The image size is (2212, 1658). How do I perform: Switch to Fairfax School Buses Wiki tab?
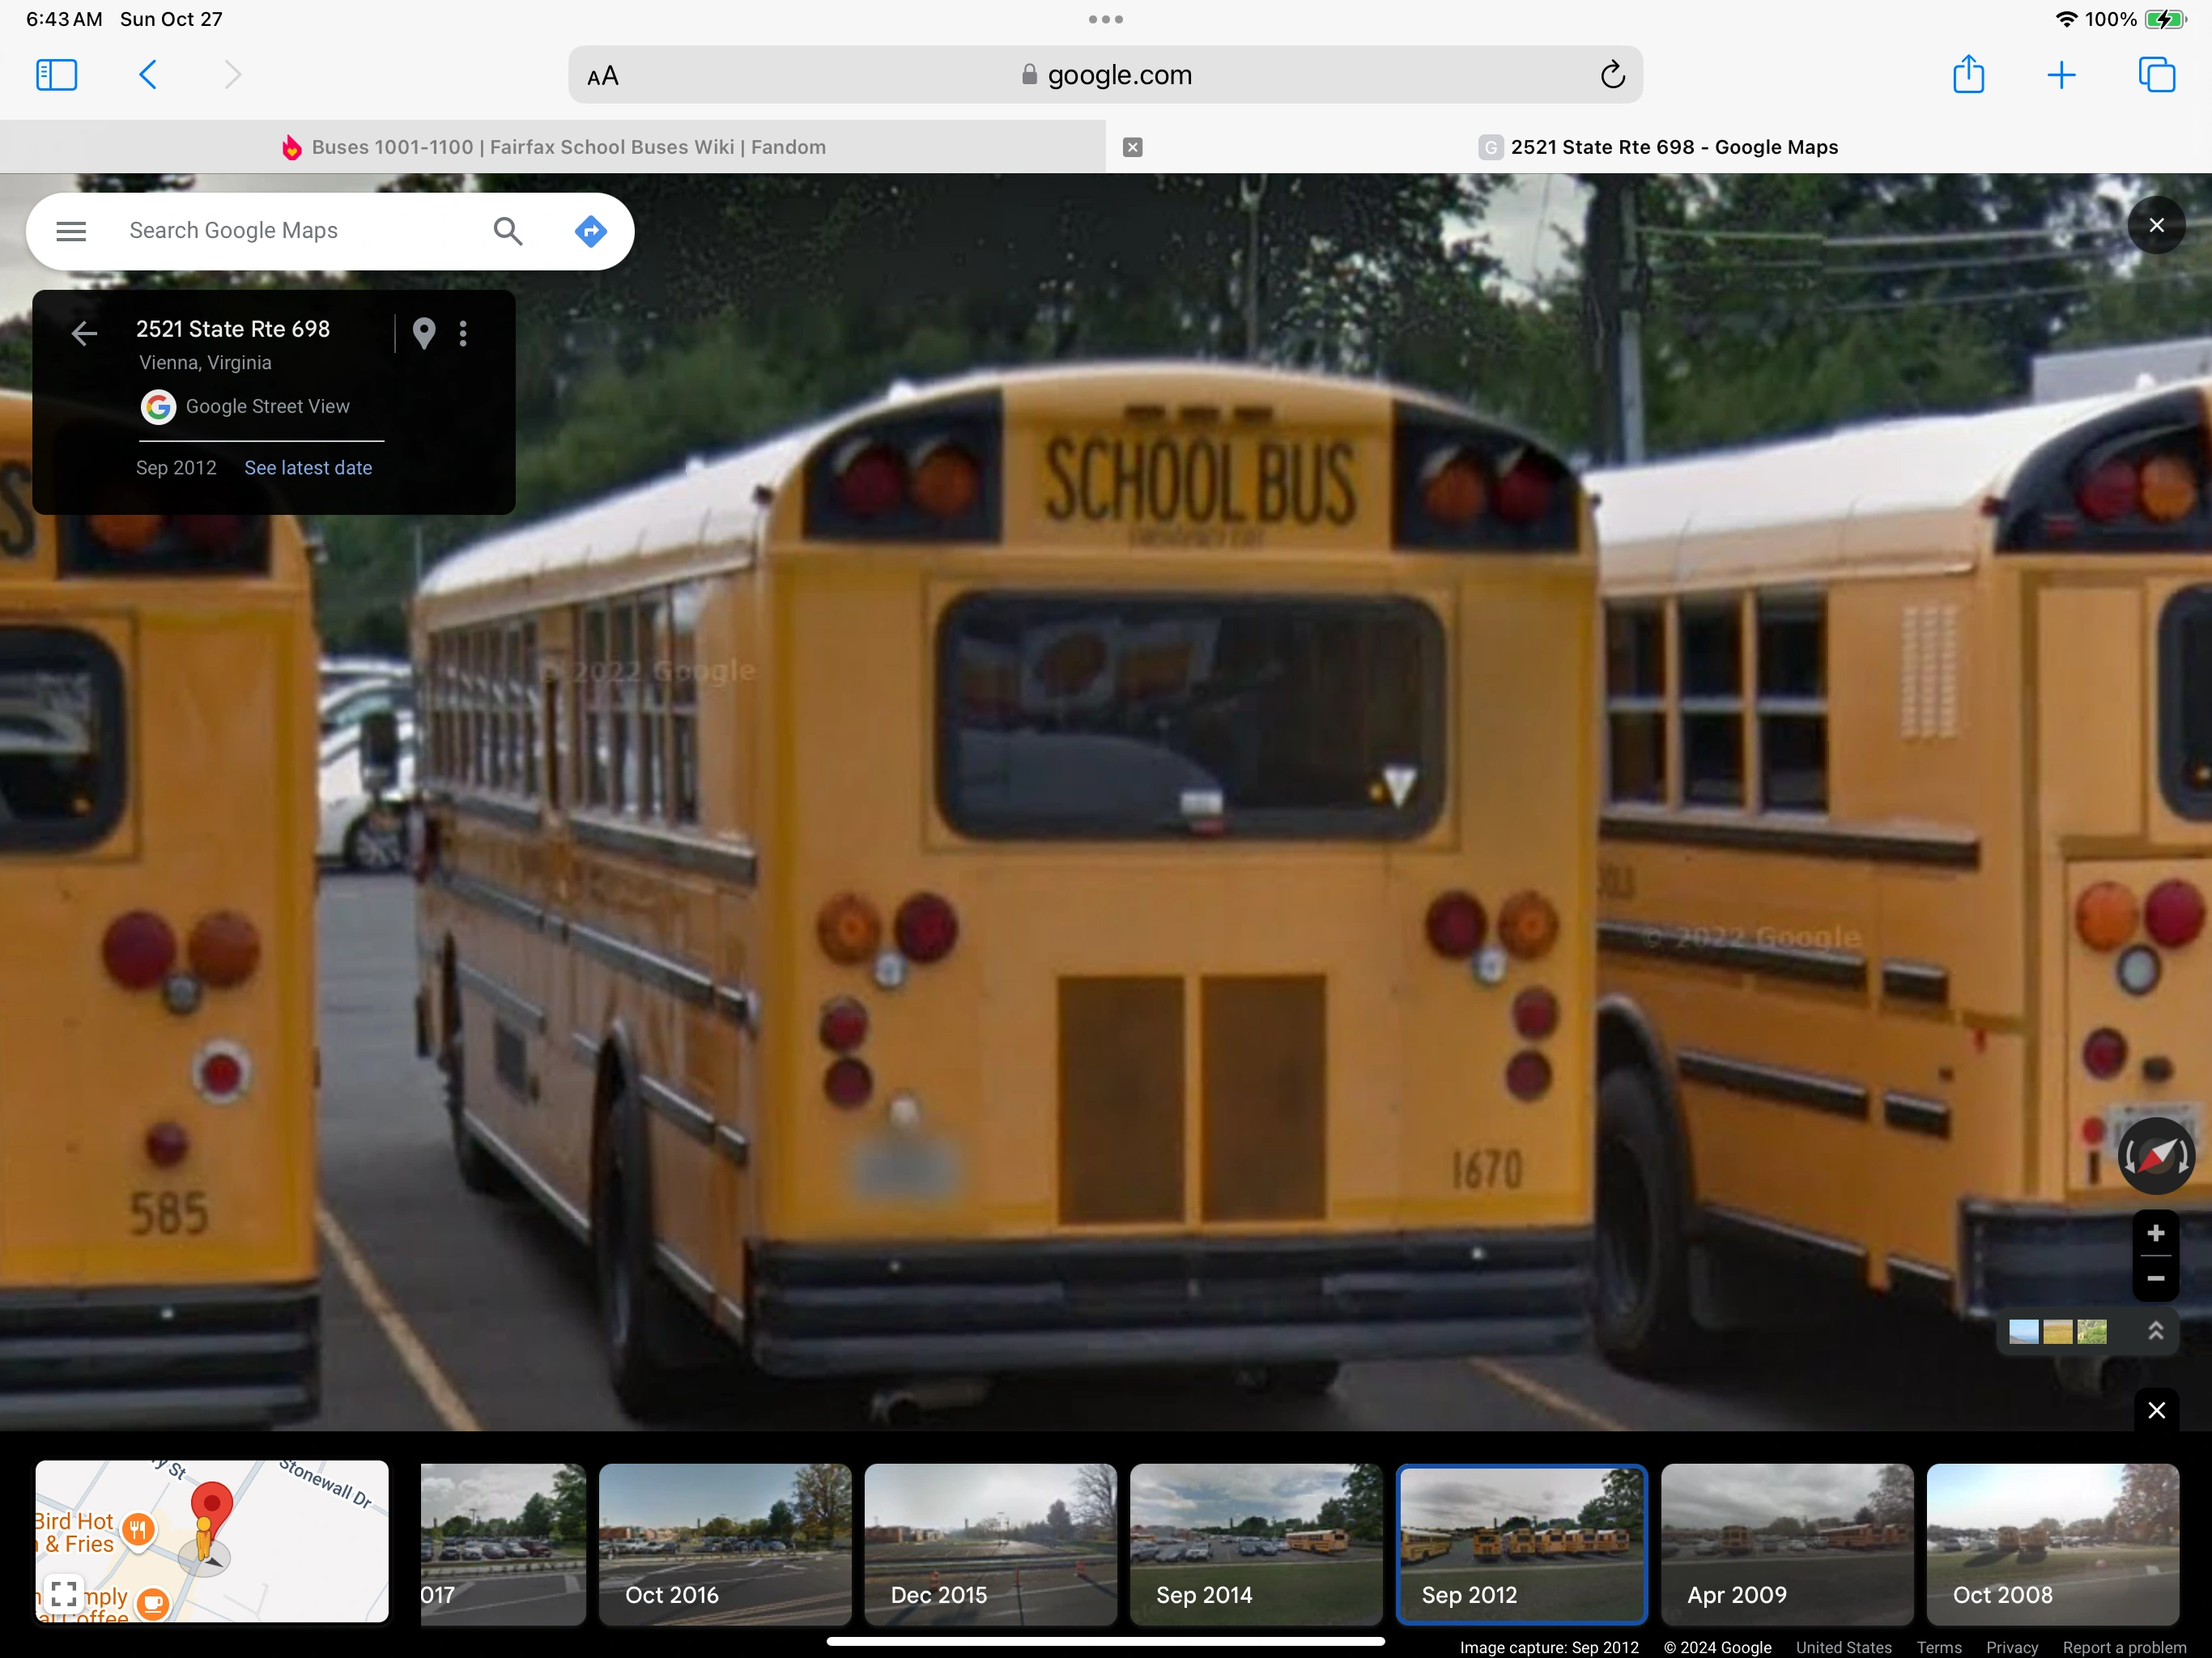(553, 147)
